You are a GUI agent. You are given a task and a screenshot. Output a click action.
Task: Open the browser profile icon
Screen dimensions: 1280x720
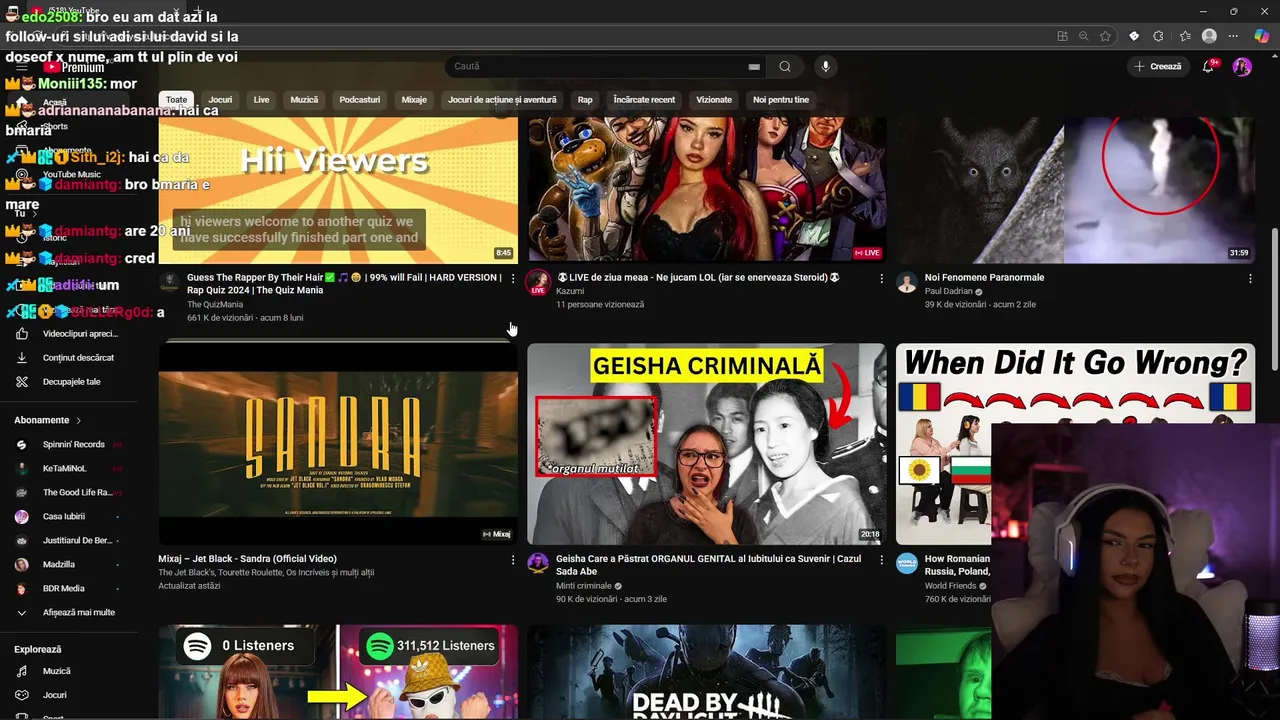[1209, 36]
